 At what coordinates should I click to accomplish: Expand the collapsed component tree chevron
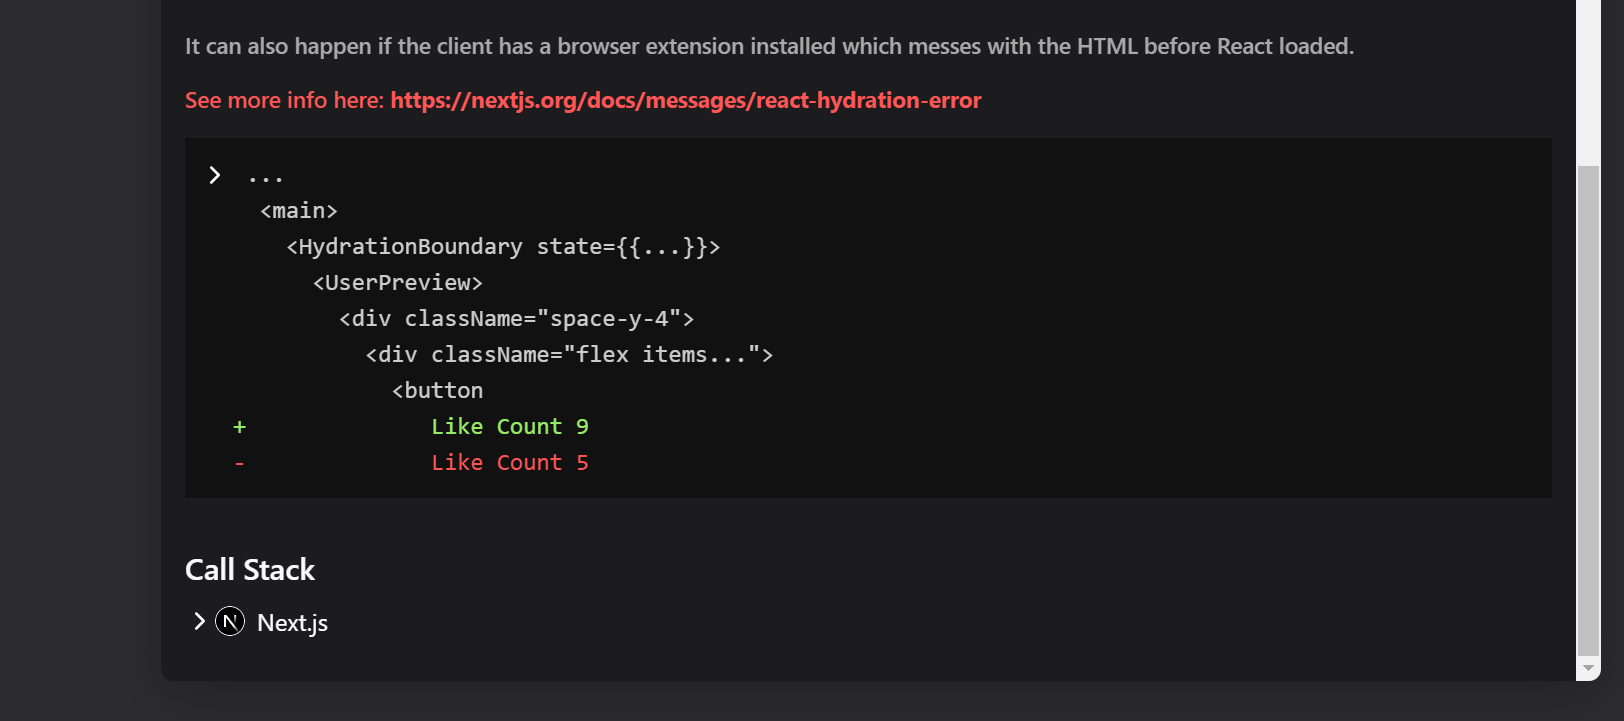(215, 175)
